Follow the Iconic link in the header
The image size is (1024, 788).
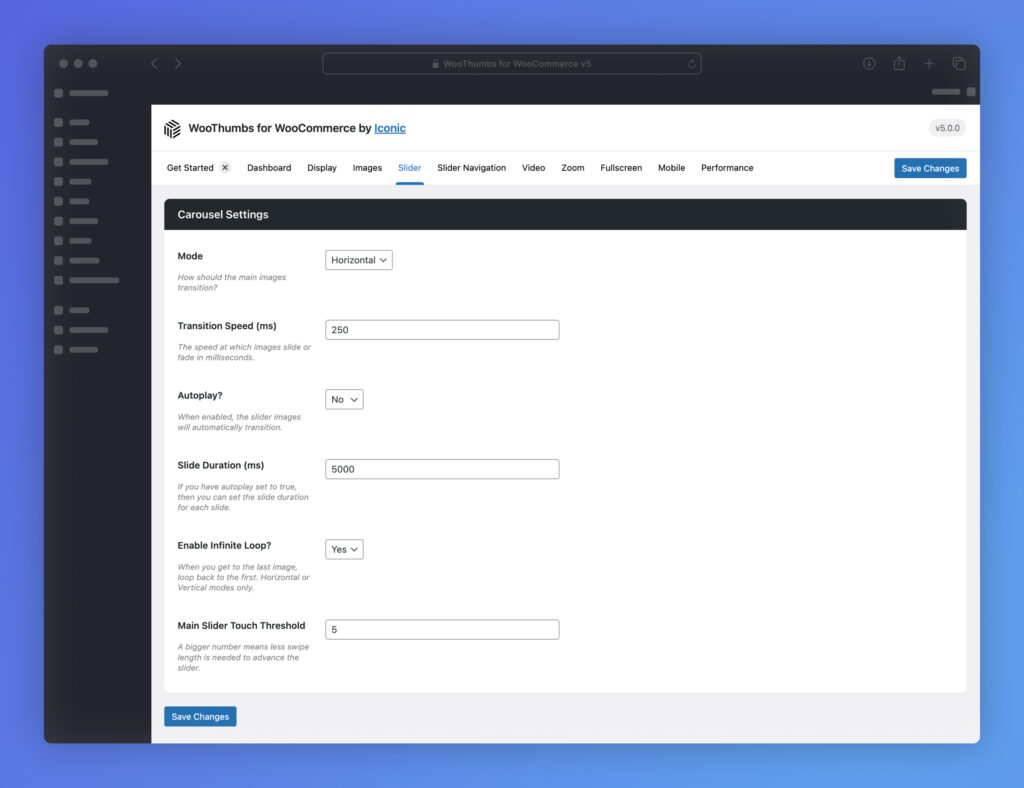[389, 128]
